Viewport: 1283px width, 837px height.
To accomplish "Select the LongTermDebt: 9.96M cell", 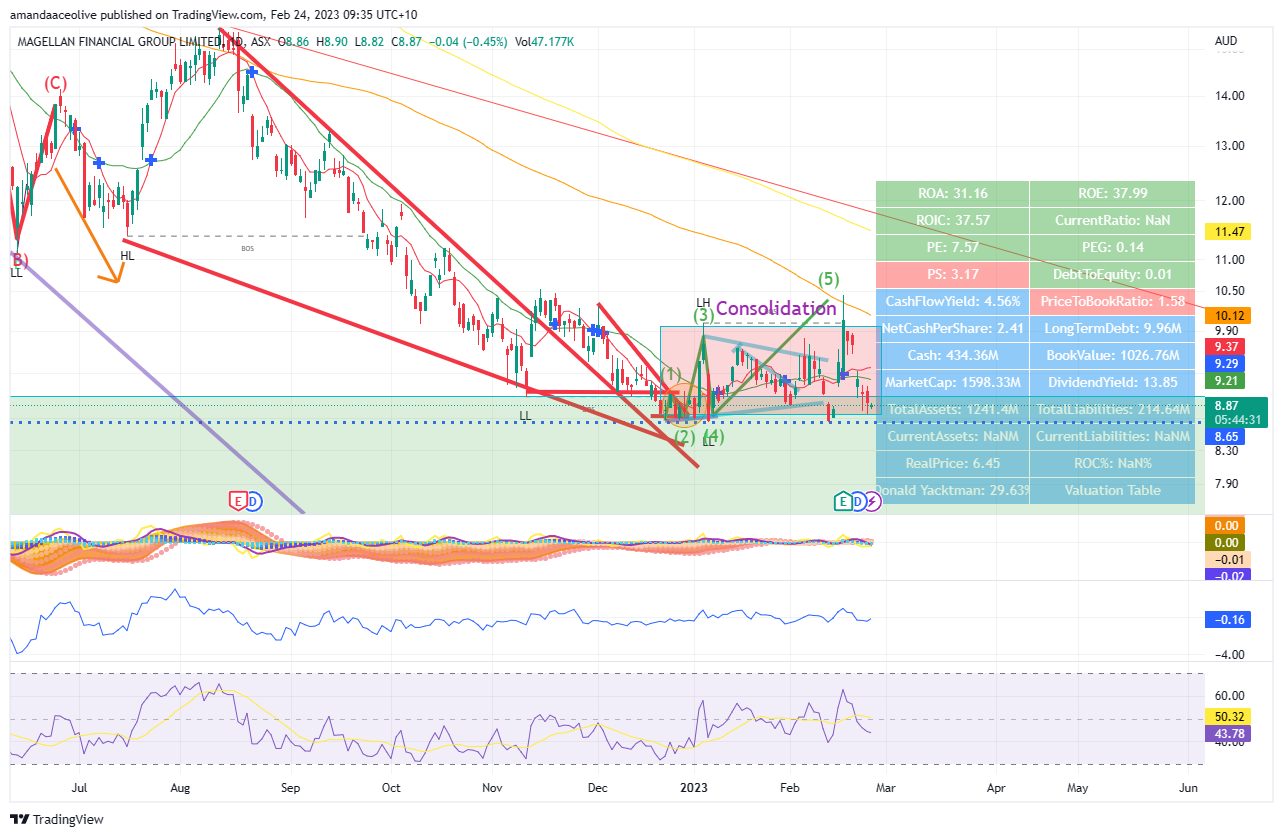I will (1112, 328).
